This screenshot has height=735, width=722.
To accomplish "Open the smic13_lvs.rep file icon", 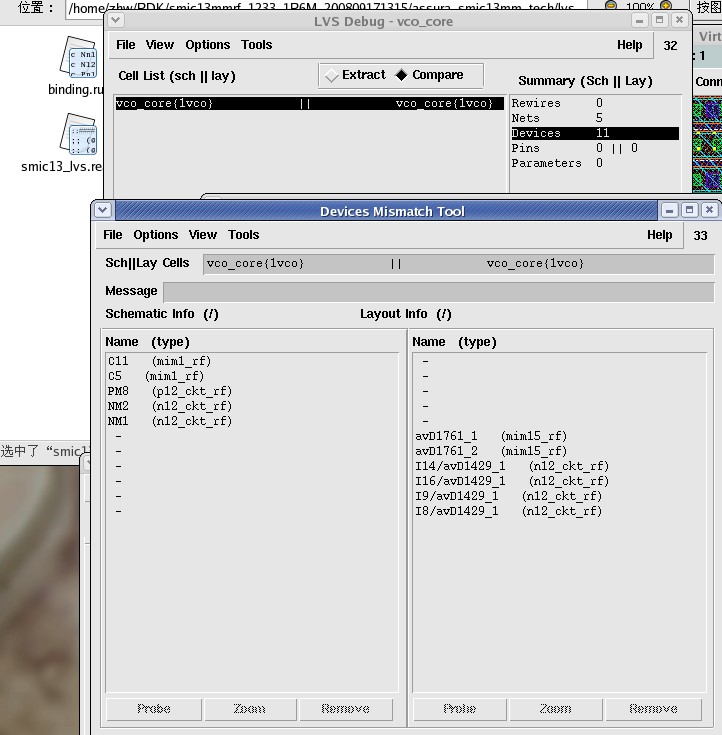I will click(x=78, y=134).
